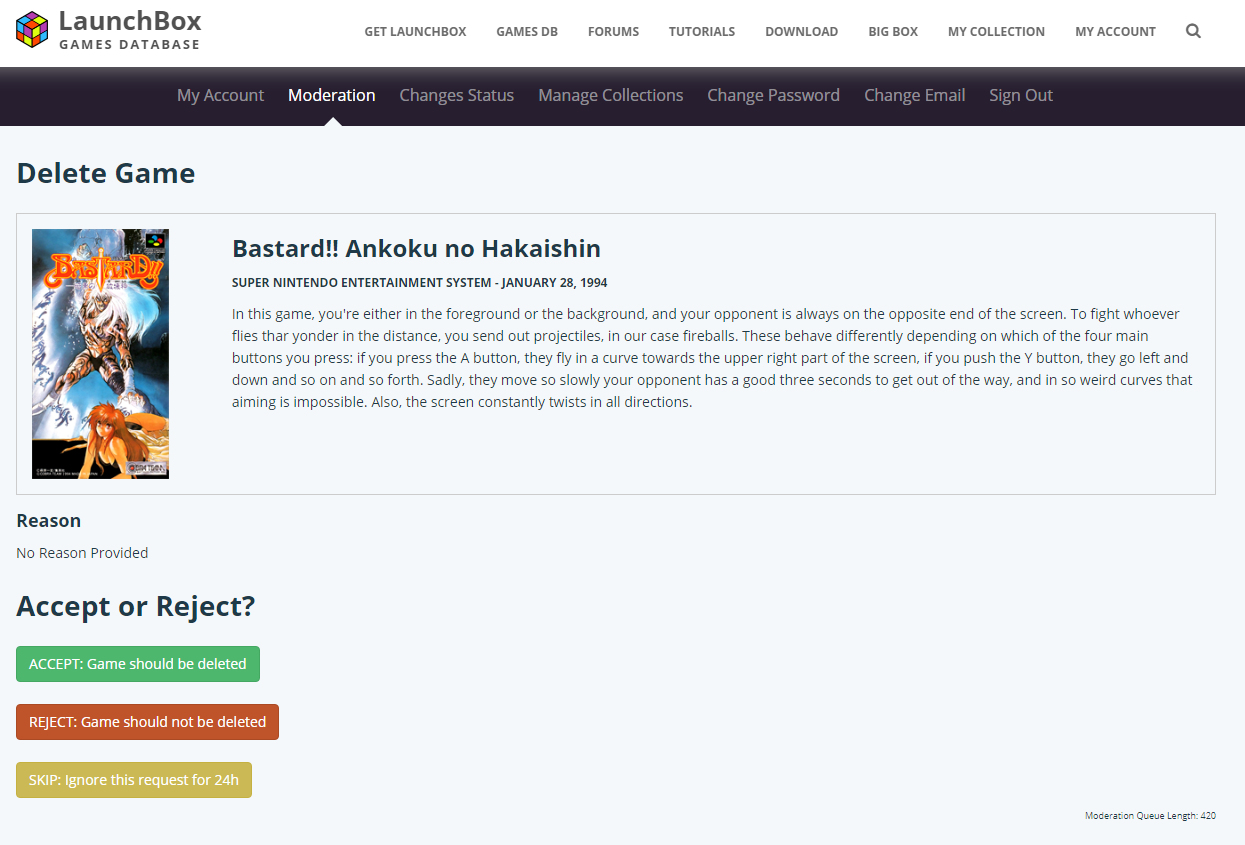The height and width of the screenshot is (845, 1245).
Task: Select the Moderation tab
Action: (x=331, y=95)
